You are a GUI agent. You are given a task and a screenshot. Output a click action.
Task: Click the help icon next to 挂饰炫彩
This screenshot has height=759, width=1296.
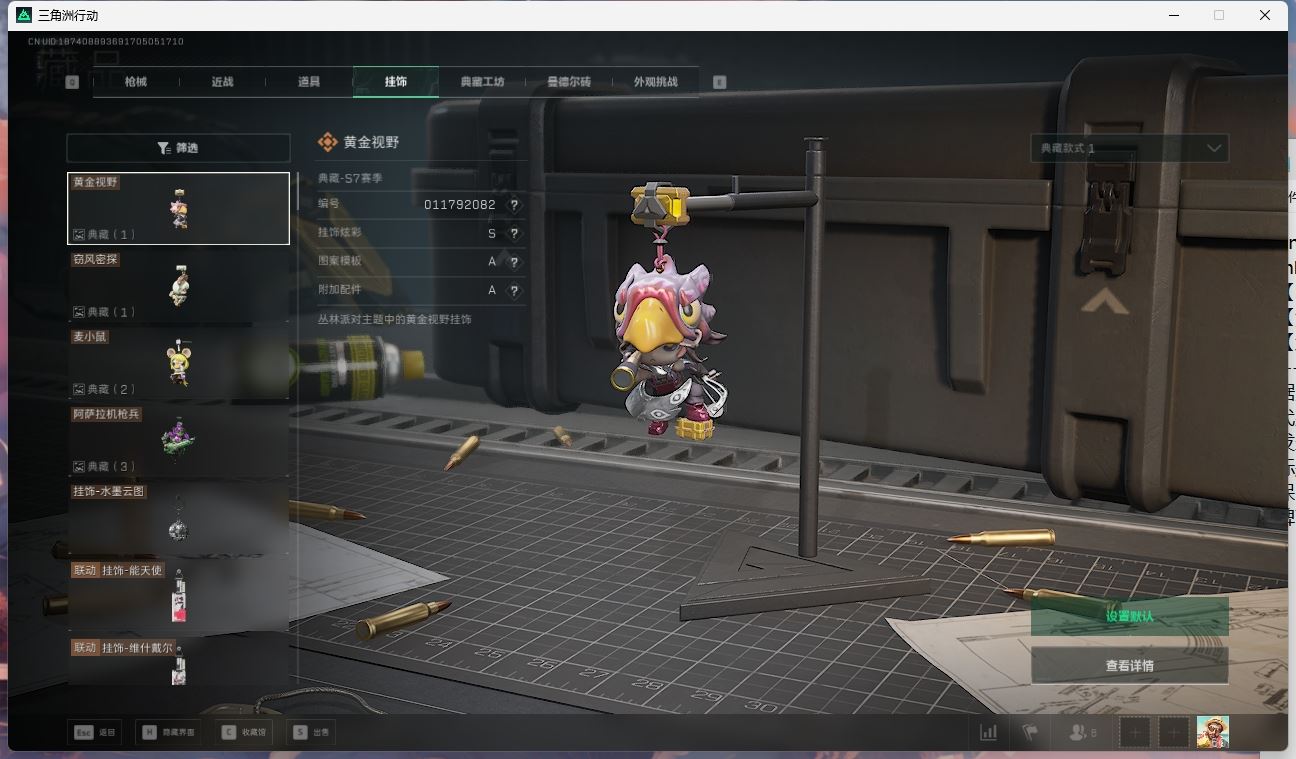pyautogui.click(x=514, y=234)
